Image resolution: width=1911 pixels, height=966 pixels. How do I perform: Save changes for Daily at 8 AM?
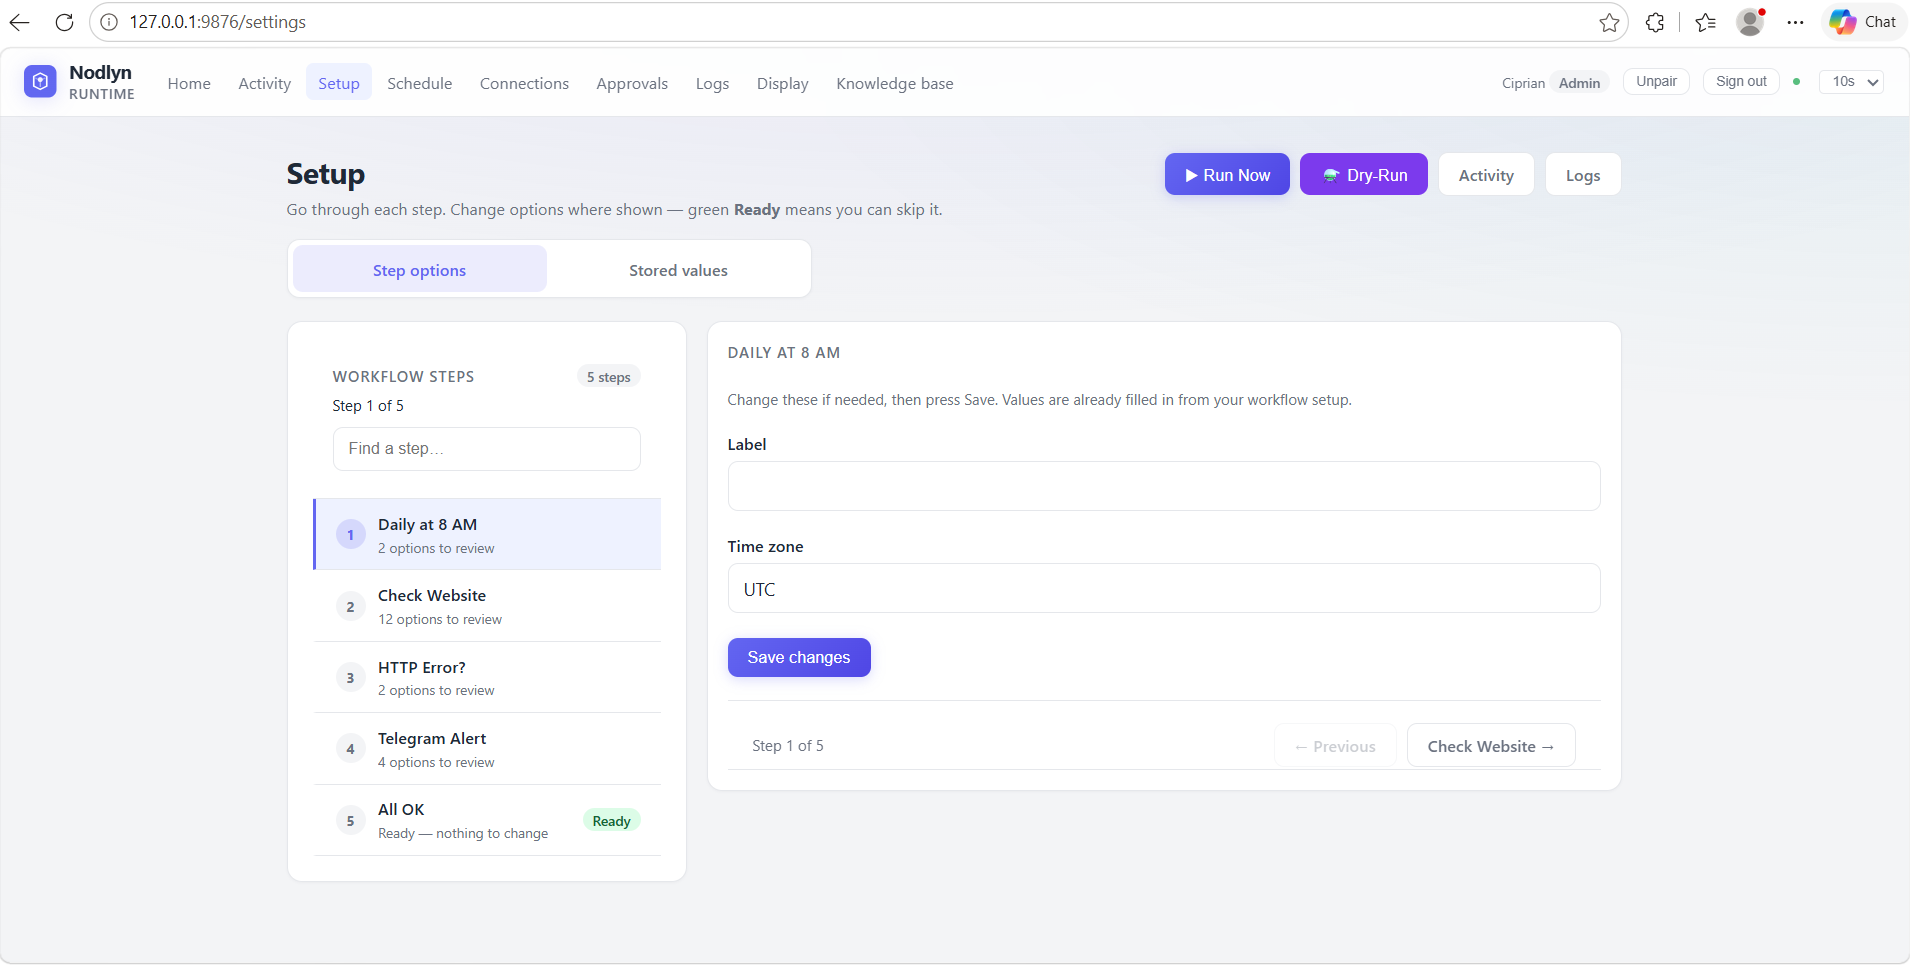click(798, 657)
